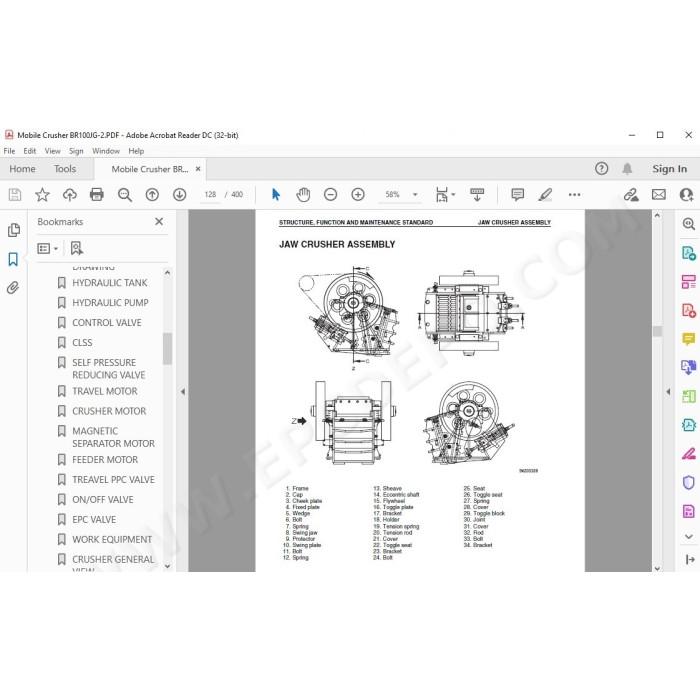Open Help question mark icon

point(601,169)
